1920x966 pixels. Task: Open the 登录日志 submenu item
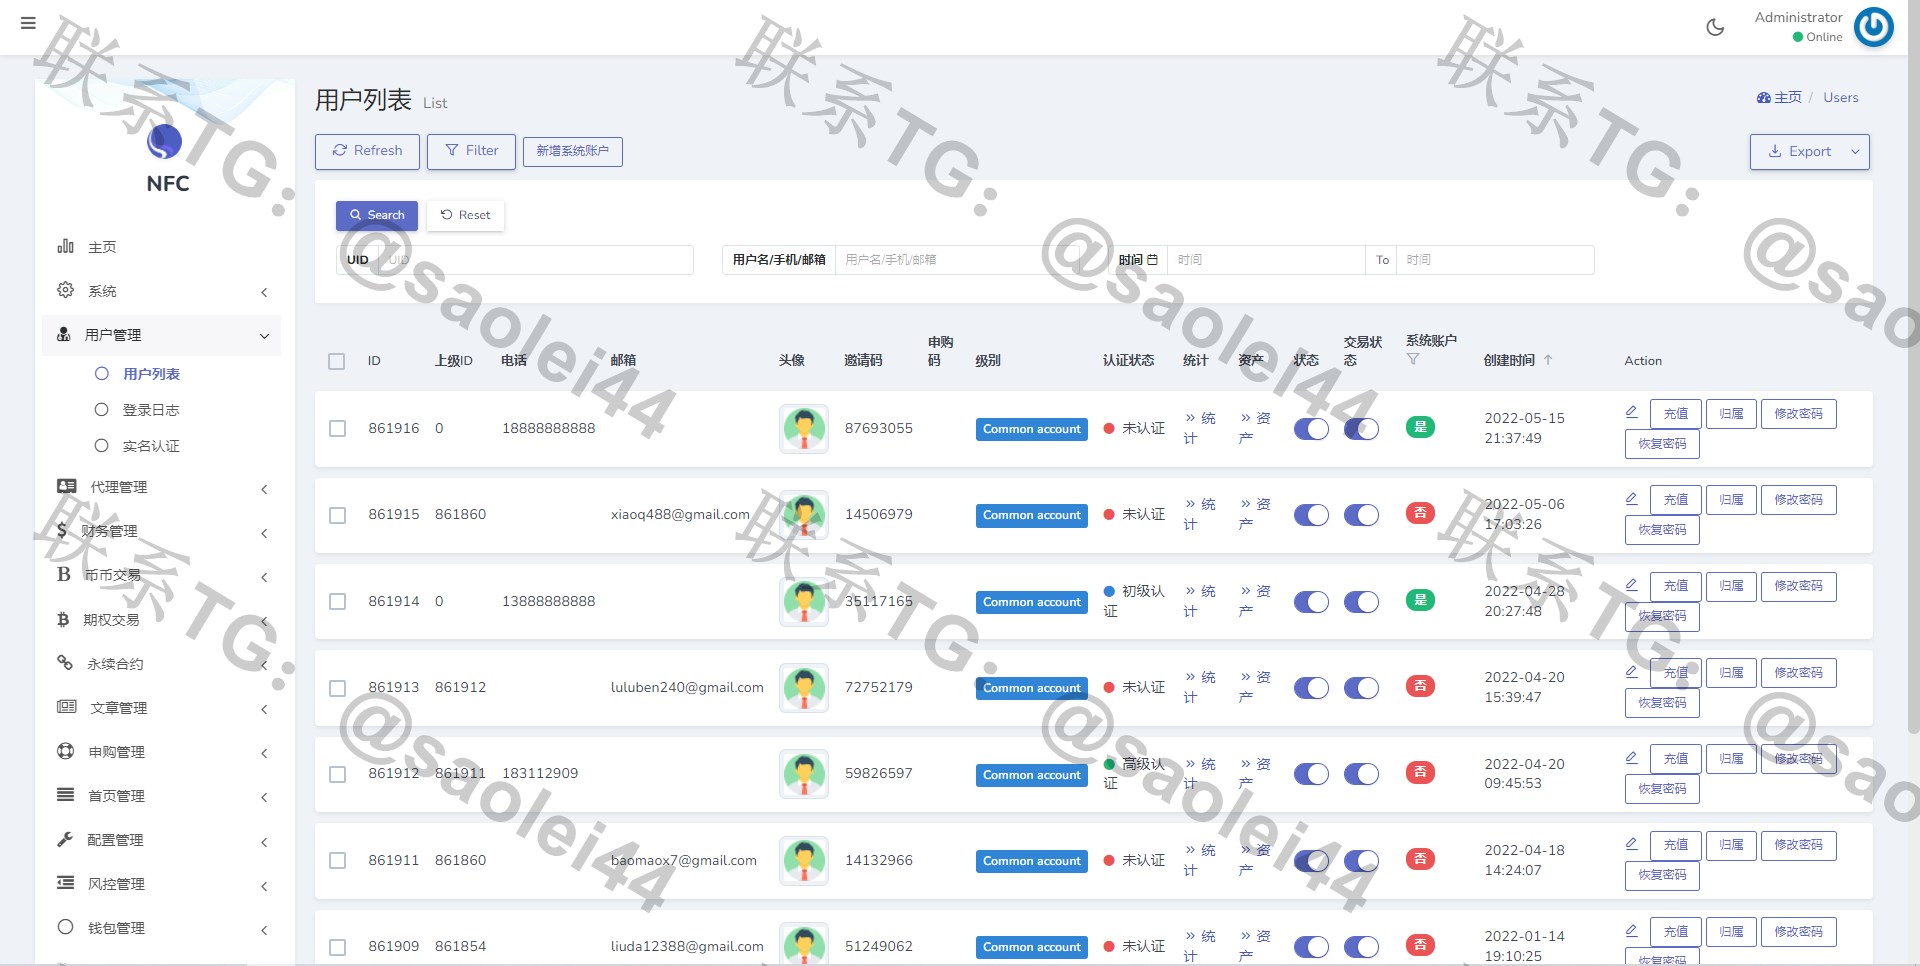coord(151,410)
